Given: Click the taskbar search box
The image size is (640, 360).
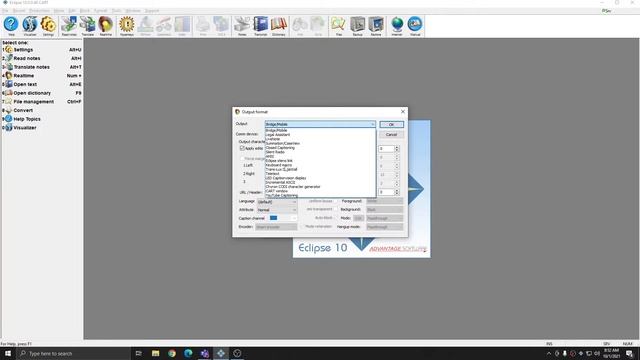Looking at the screenshot, I should [x=73, y=353].
